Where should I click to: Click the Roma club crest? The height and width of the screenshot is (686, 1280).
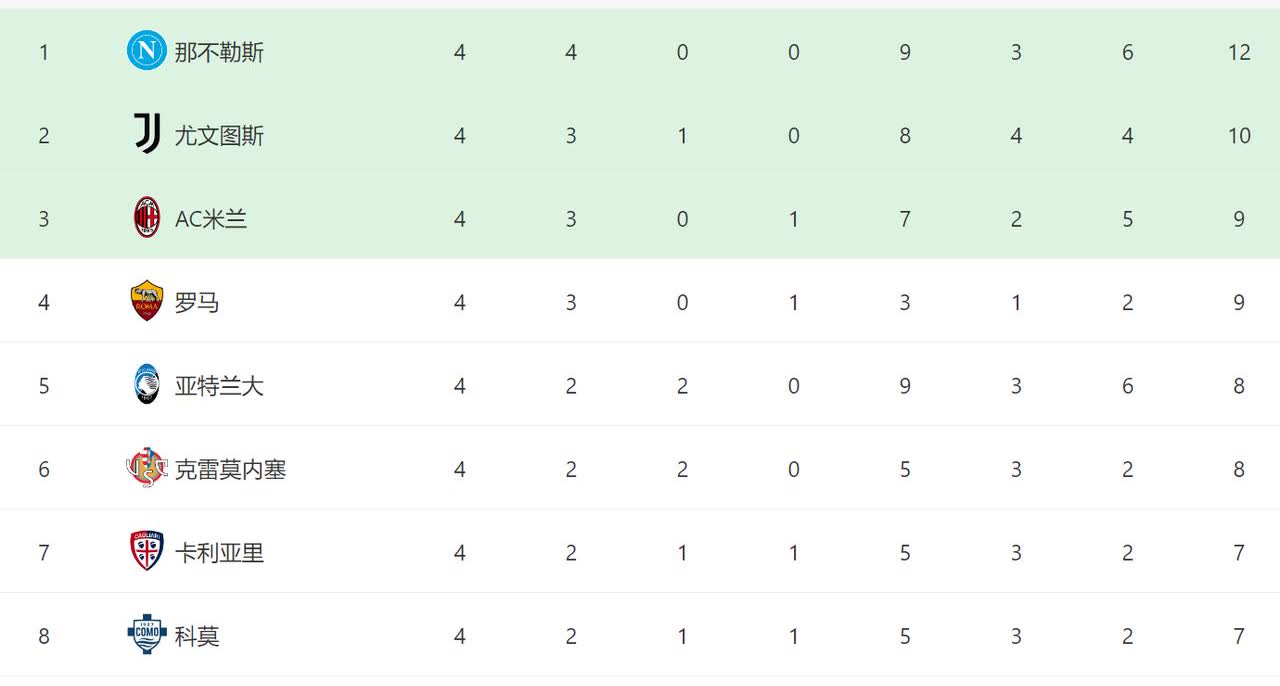[147, 301]
